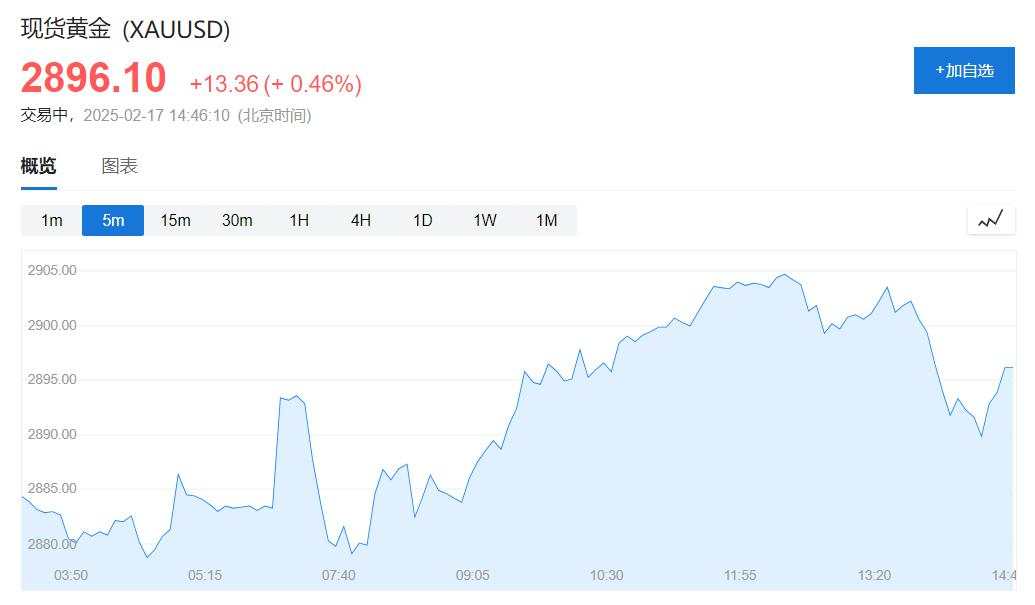Select the 概览 tab
Screen dimensions: 1035x605
[x=38, y=166]
